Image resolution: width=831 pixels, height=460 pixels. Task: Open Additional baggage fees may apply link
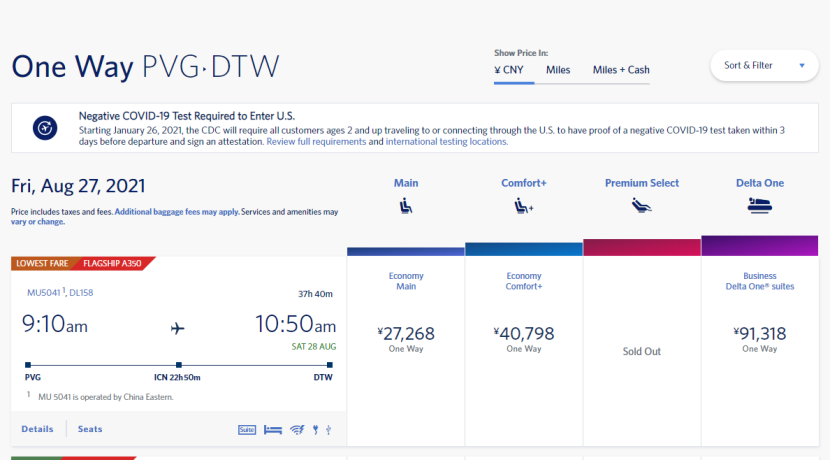point(175,212)
